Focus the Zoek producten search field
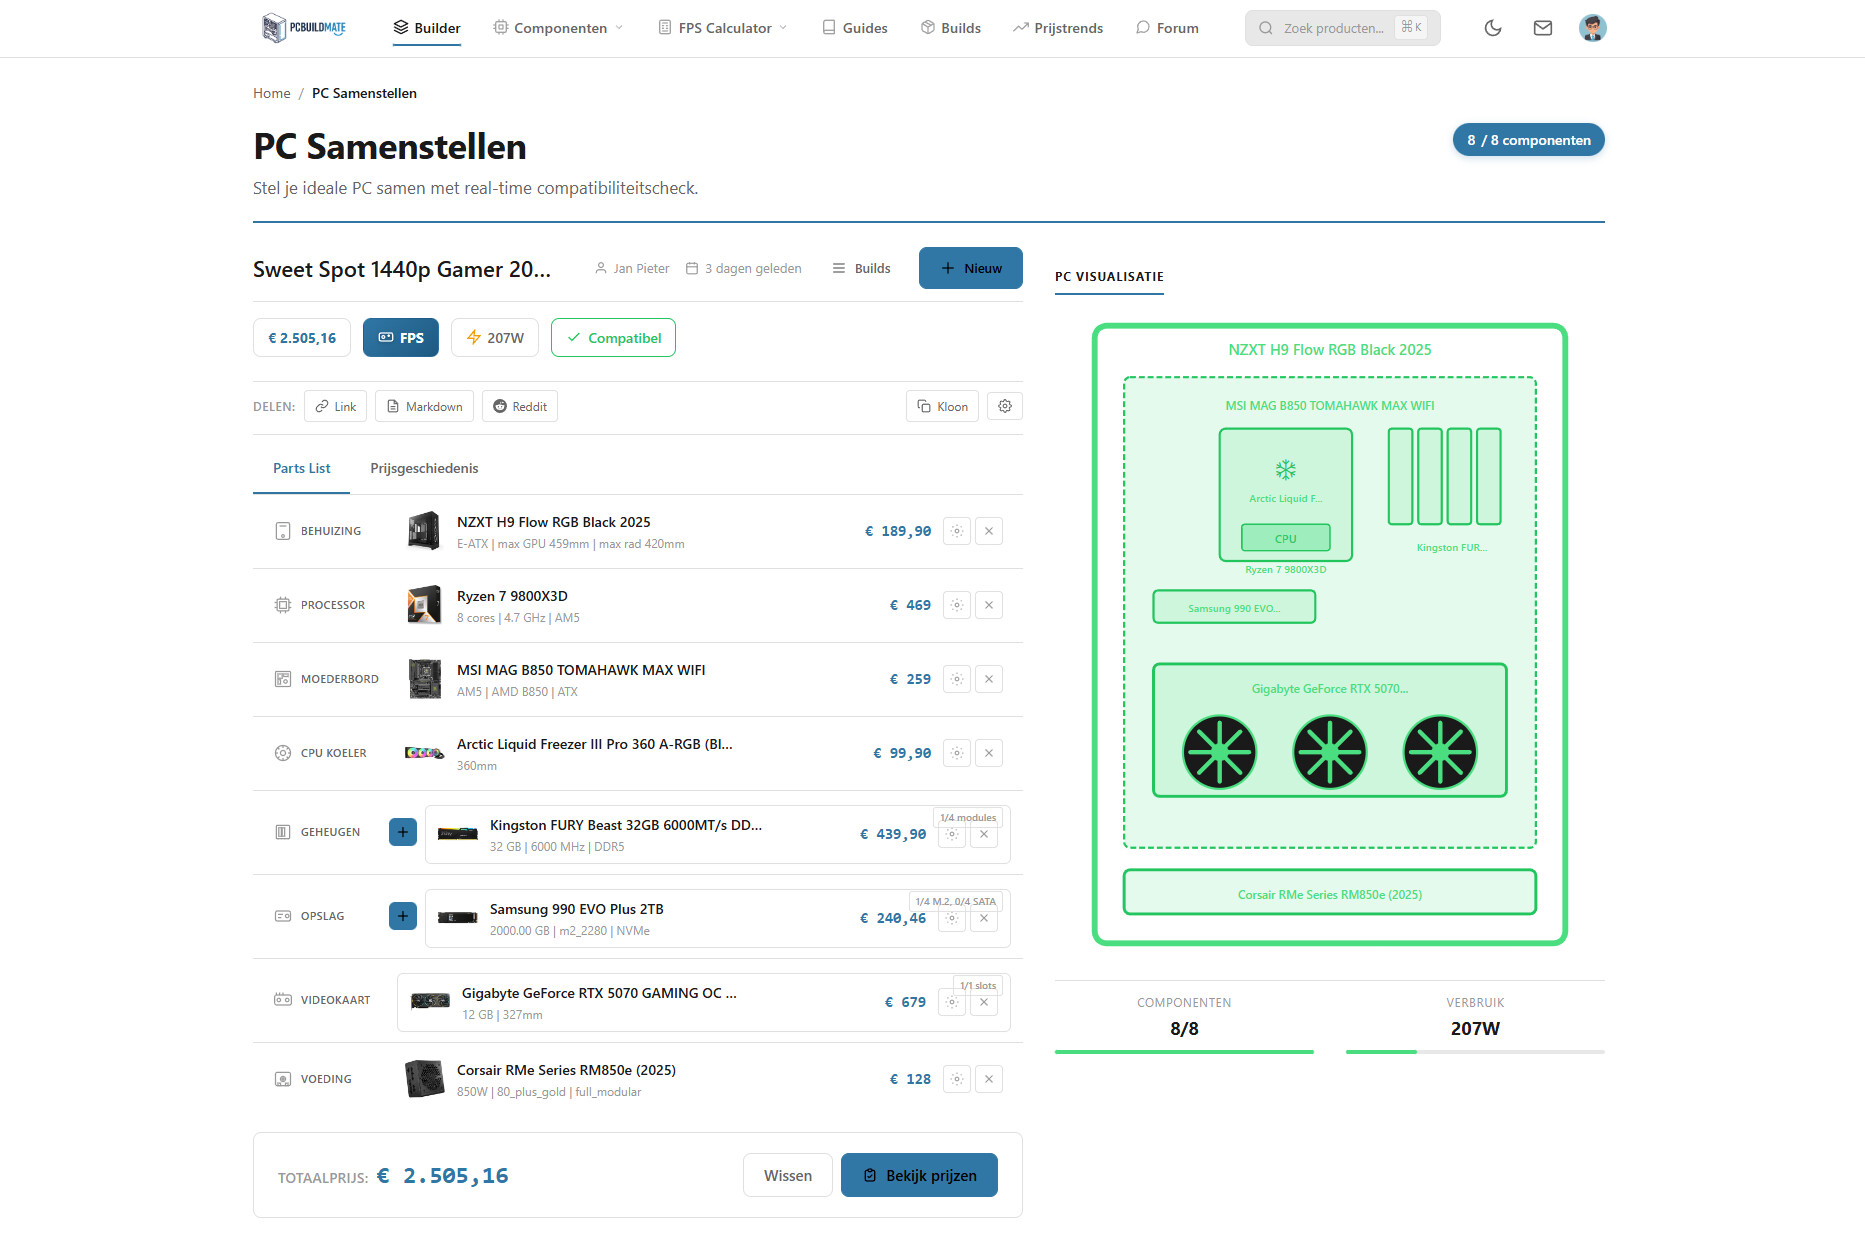This screenshot has width=1865, height=1239. pyautogui.click(x=1333, y=28)
